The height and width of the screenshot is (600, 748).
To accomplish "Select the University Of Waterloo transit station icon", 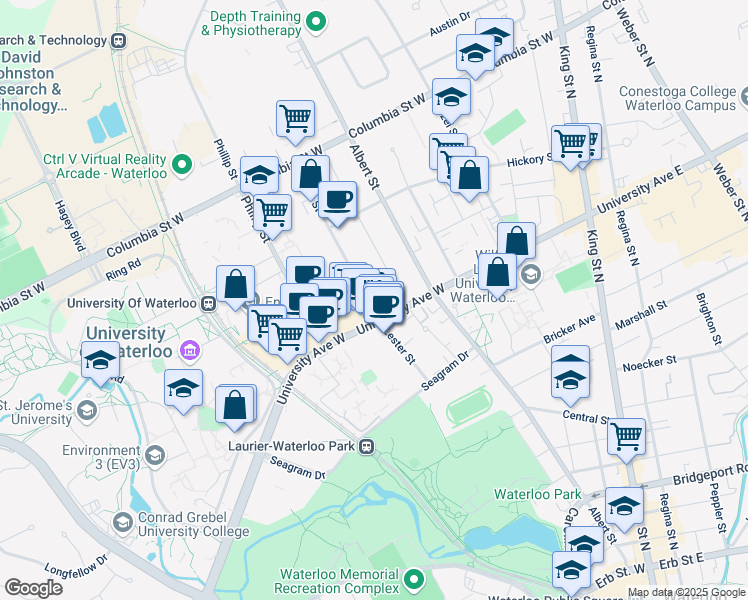I will [x=208, y=304].
